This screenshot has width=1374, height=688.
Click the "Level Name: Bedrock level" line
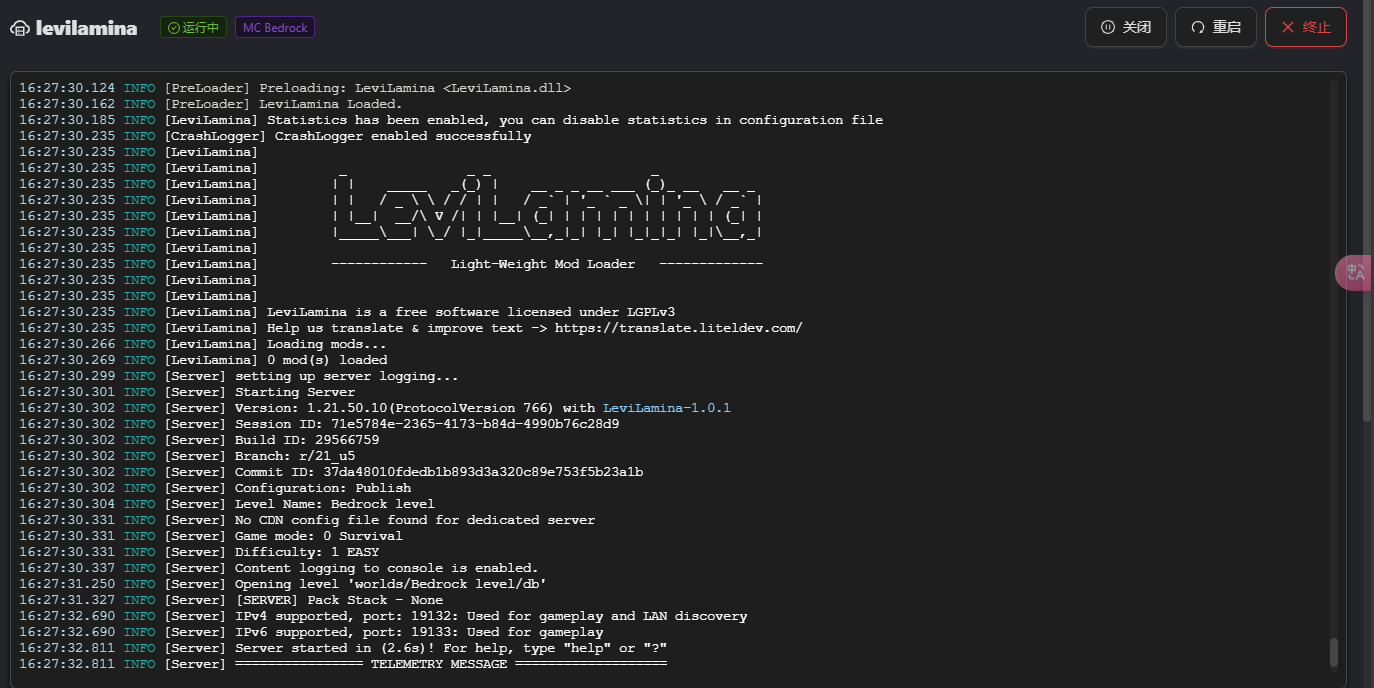click(227, 504)
